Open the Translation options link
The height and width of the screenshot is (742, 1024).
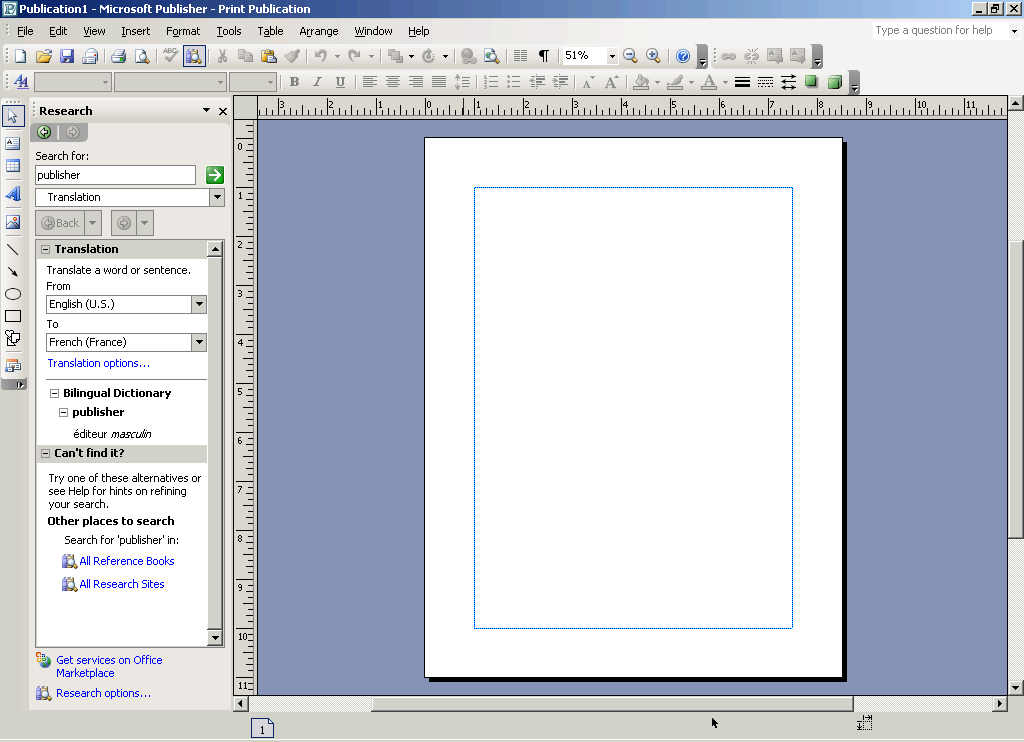click(x=99, y=363)
